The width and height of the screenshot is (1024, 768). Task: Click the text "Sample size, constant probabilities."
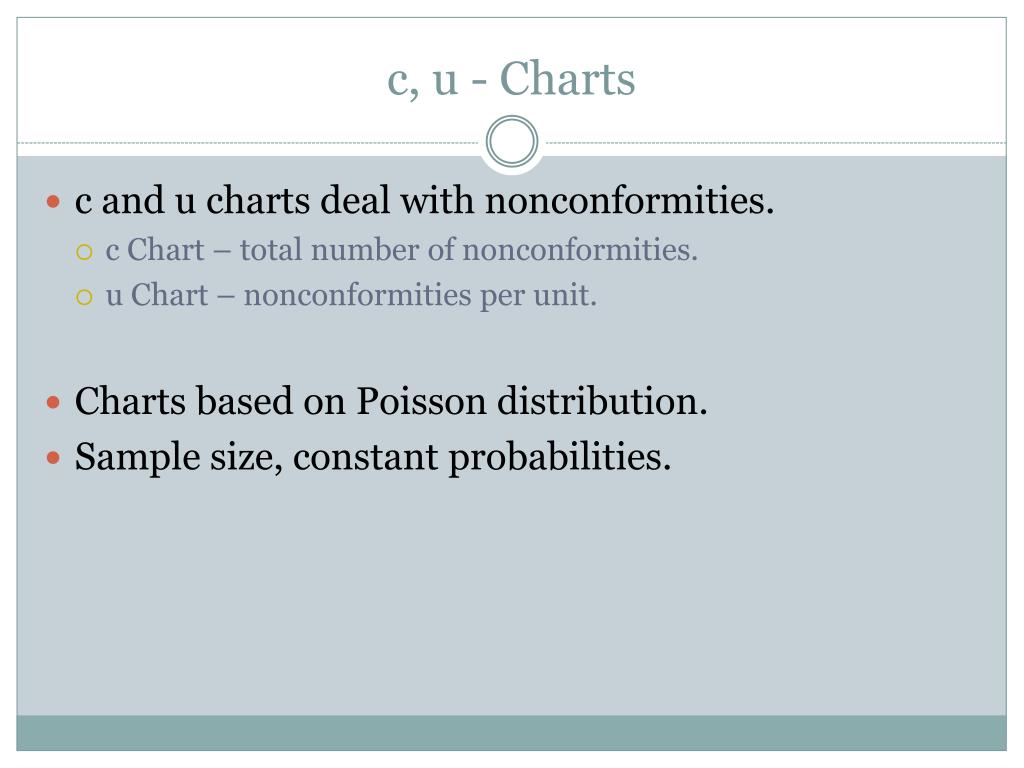pyautogui.click(x=373, y=457)
